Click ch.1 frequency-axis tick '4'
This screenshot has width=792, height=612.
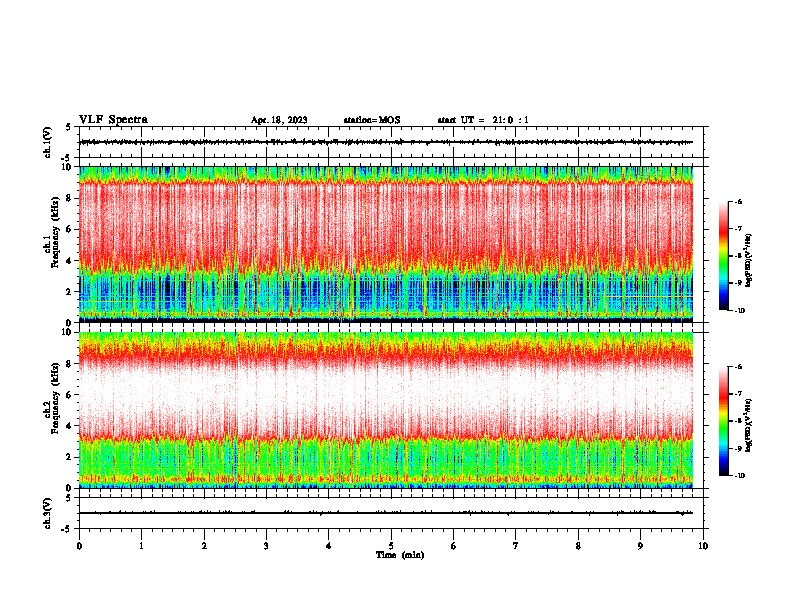[x=70, y=261]
